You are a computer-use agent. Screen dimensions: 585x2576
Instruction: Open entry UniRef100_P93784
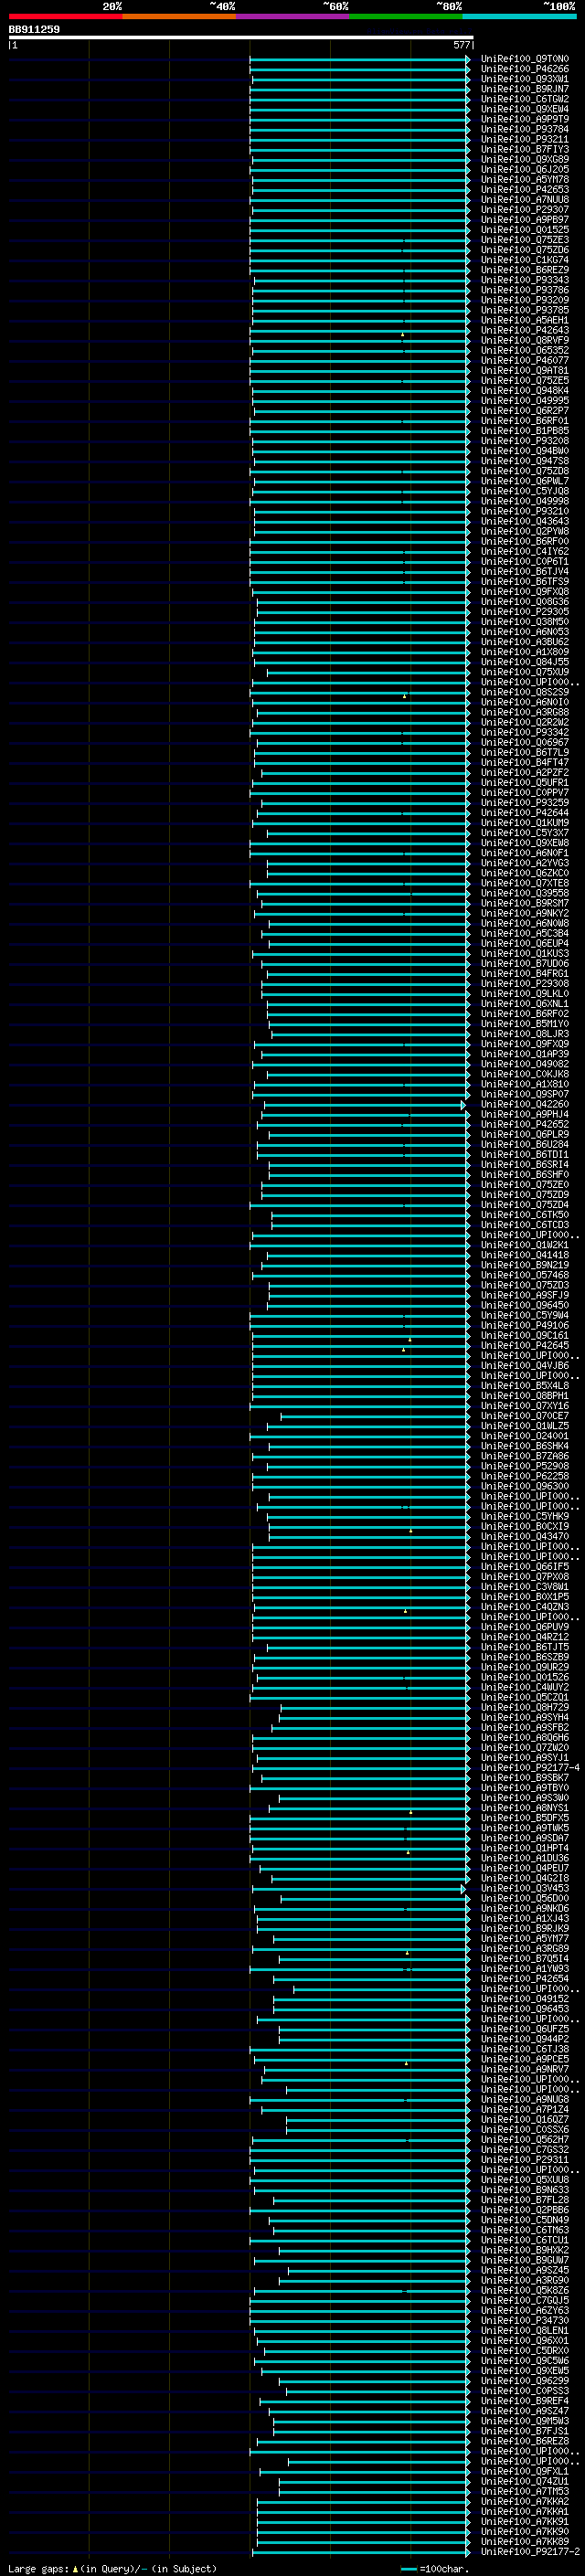[x=525, y=129]
